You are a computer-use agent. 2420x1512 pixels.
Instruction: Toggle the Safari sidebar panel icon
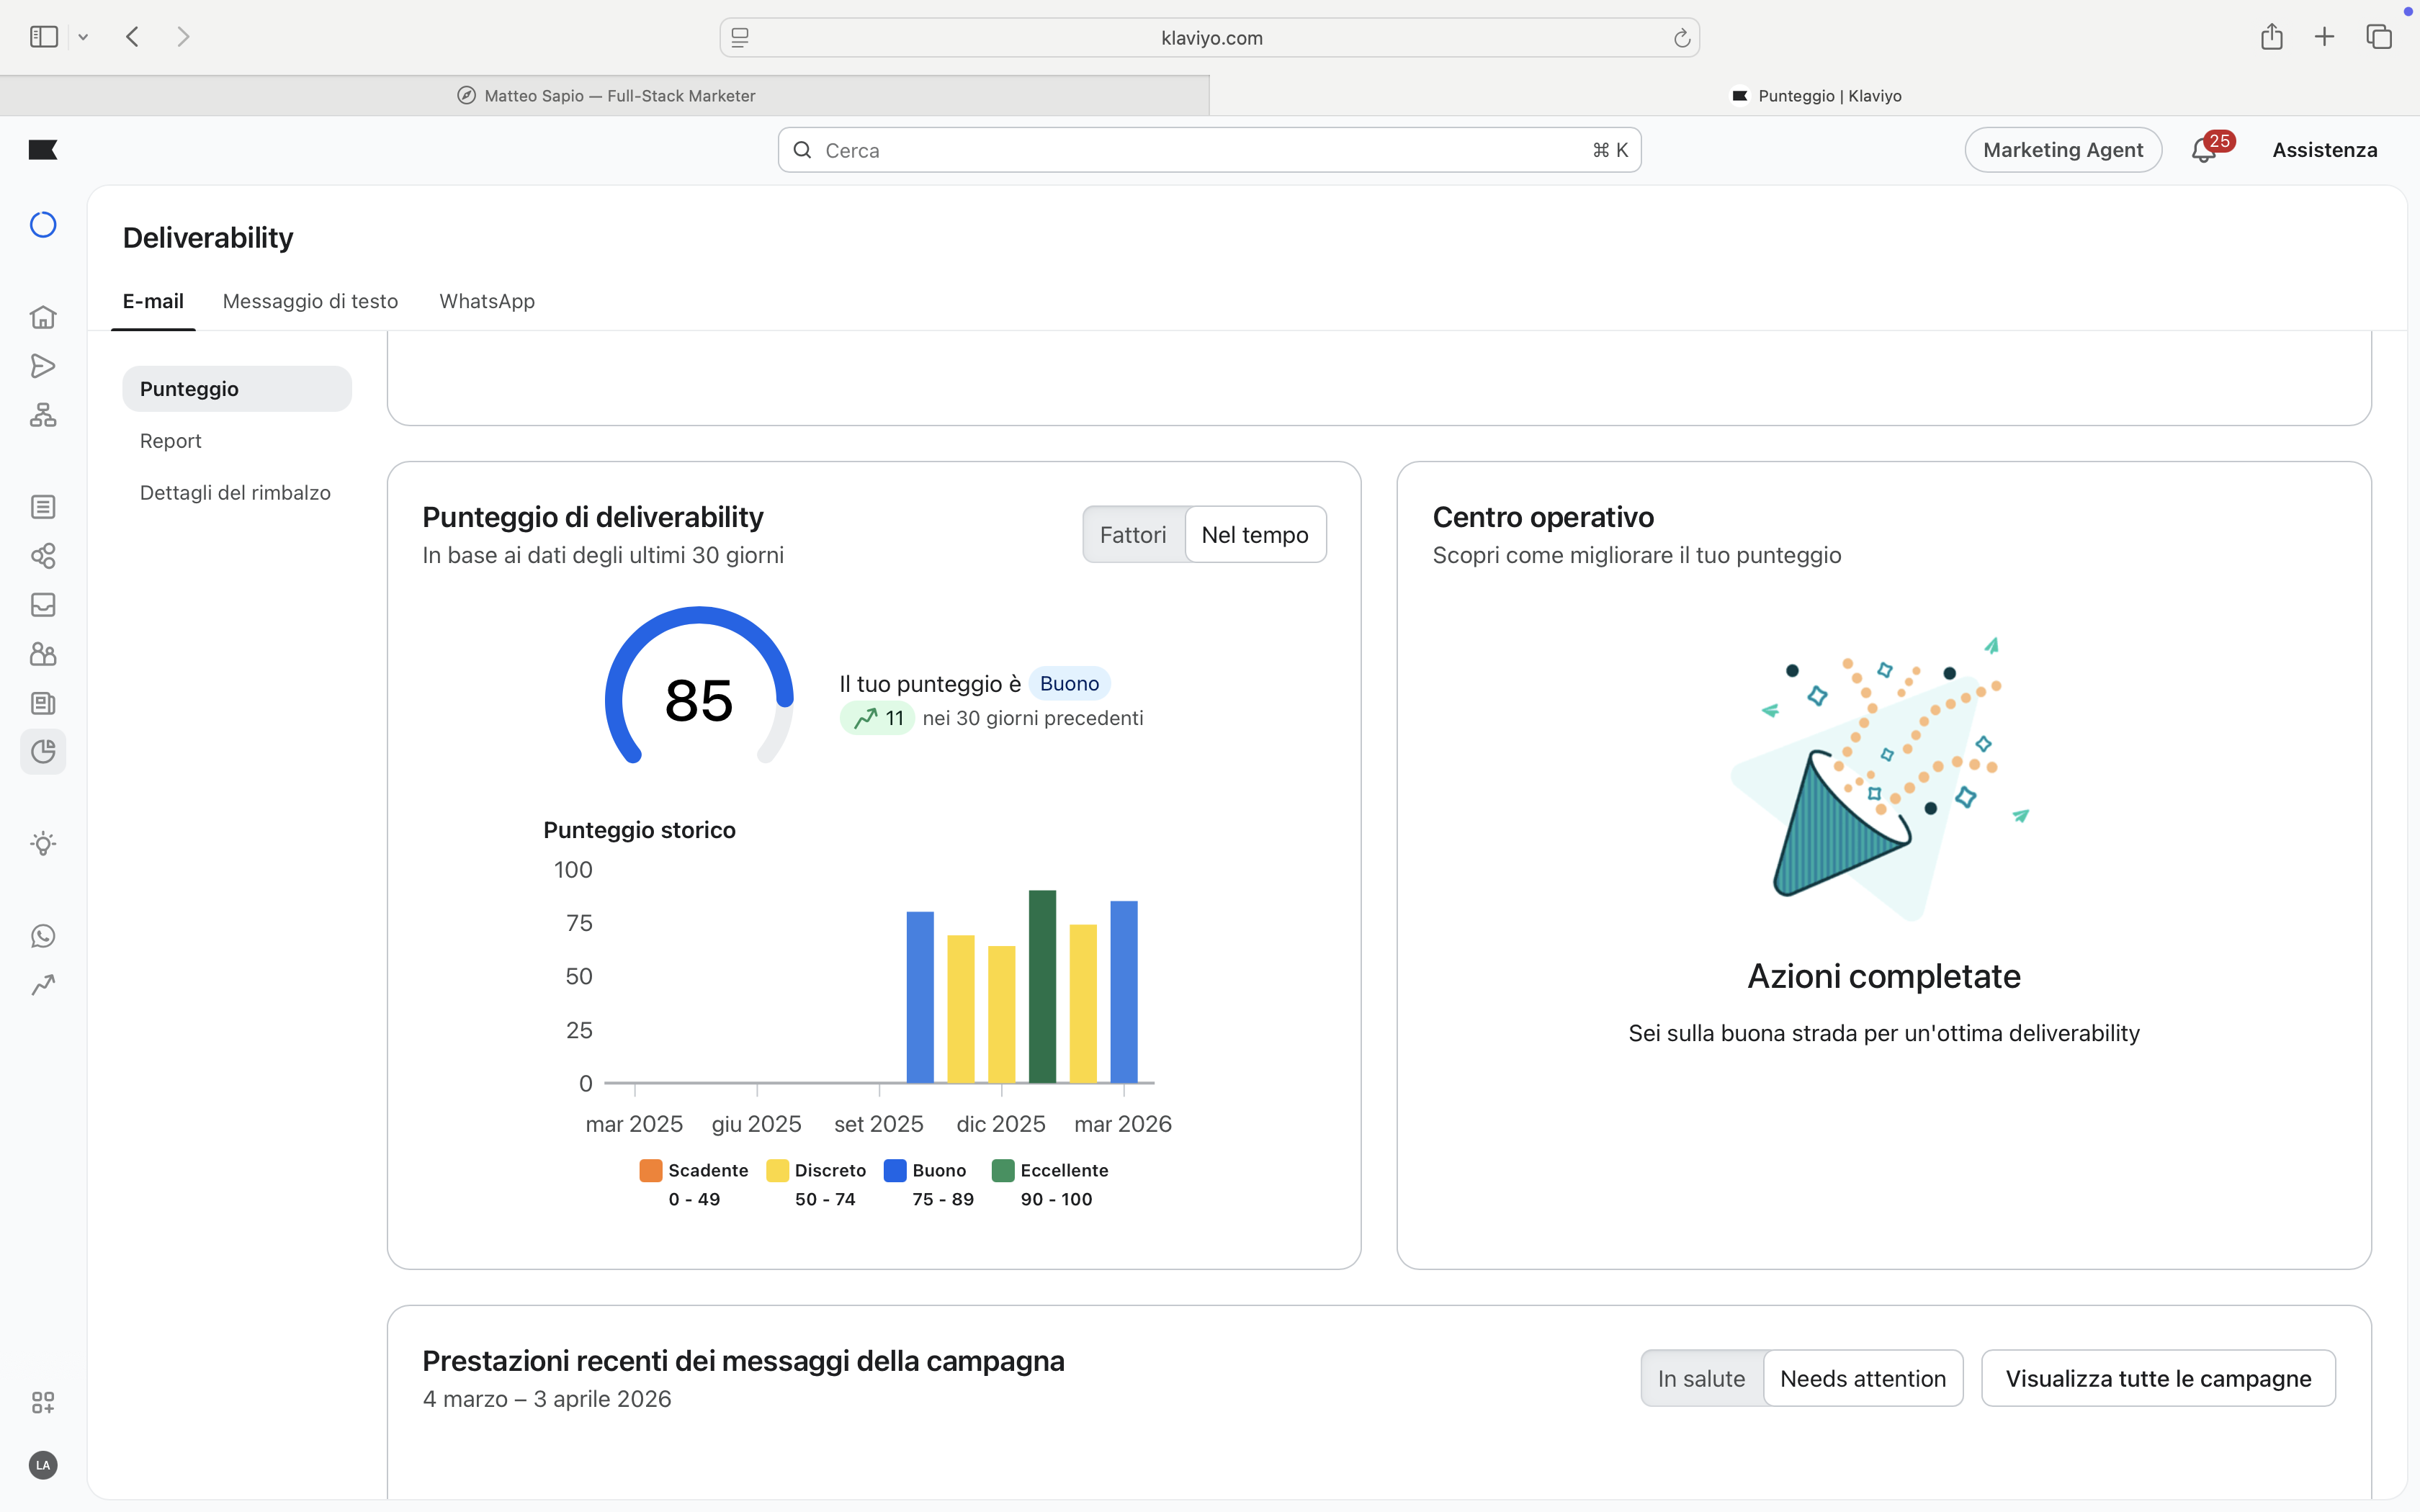(44, 37)
